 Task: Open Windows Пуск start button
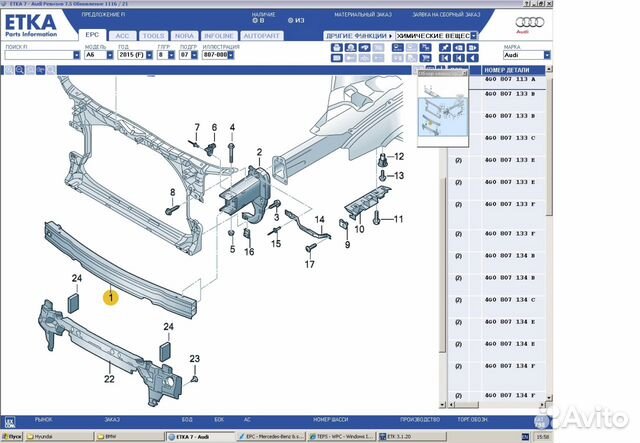point(12,437)
